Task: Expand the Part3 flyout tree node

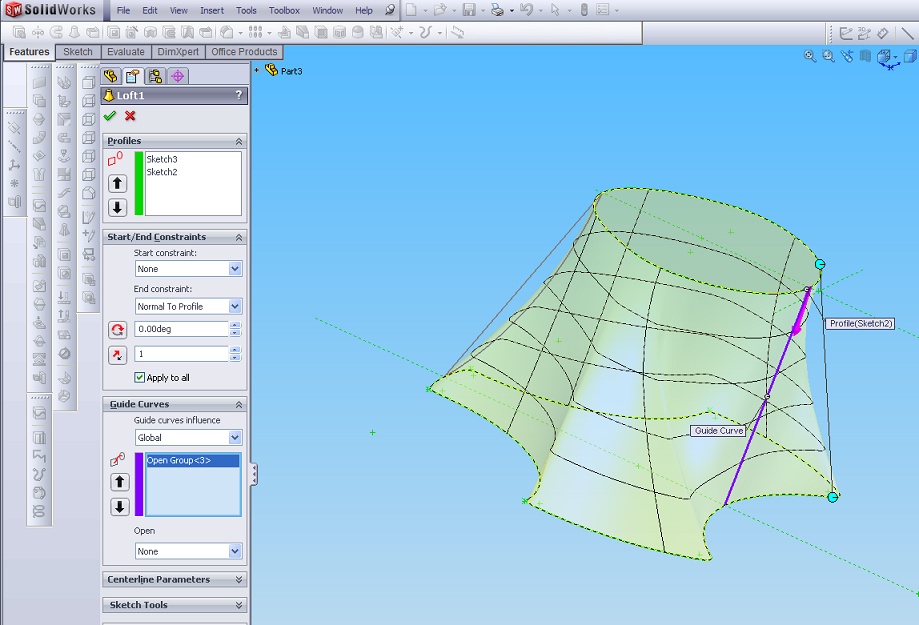Action: pos(256,70)
